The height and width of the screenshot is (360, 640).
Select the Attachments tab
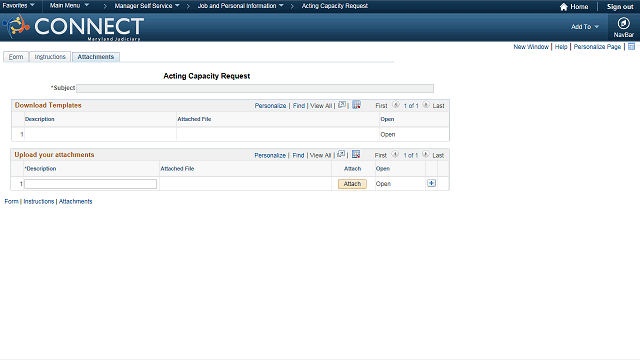tap(96, 57)
